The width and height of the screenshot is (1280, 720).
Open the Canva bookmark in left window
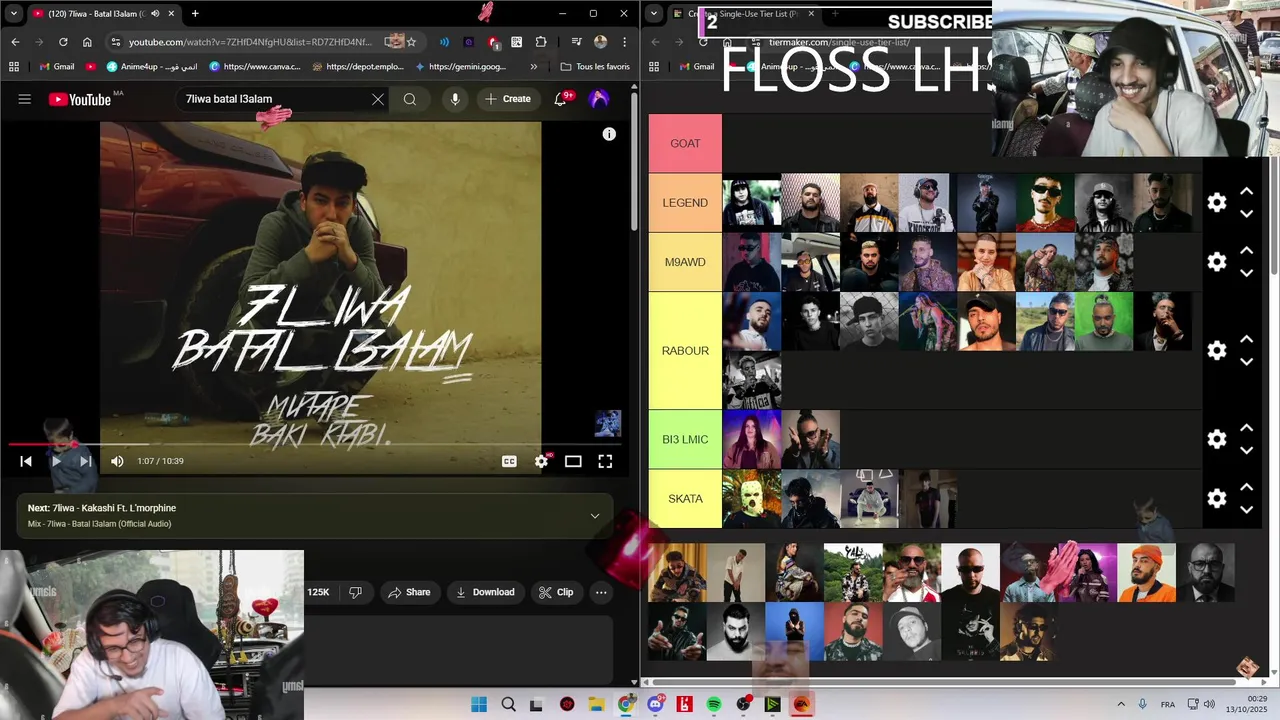pyautogui.click(x=255, y=67)
